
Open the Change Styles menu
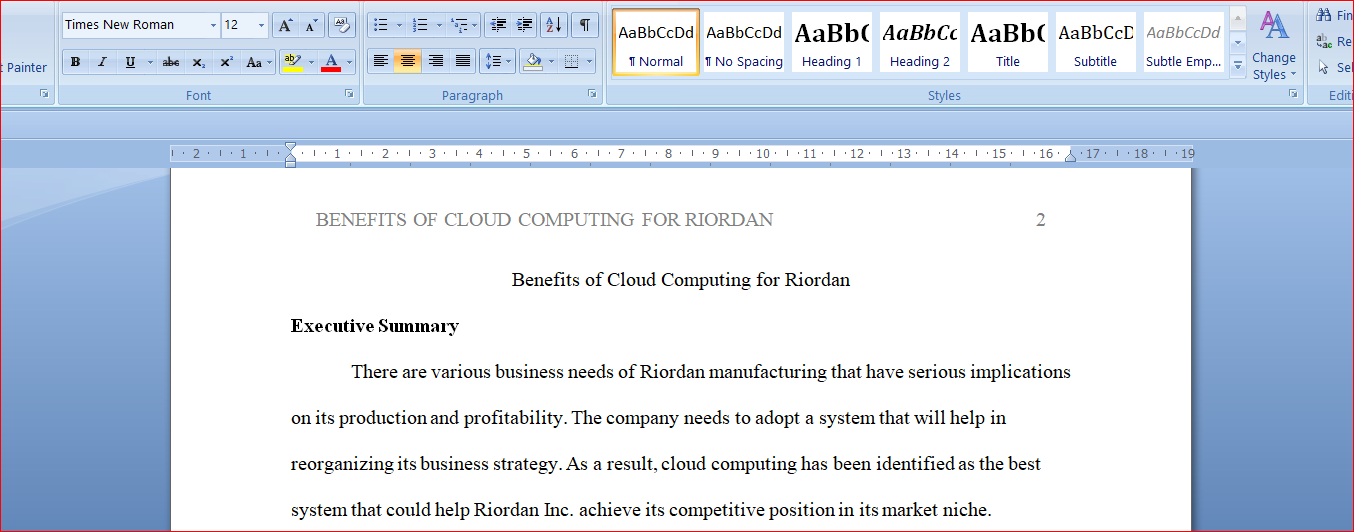coord(1274,45)
